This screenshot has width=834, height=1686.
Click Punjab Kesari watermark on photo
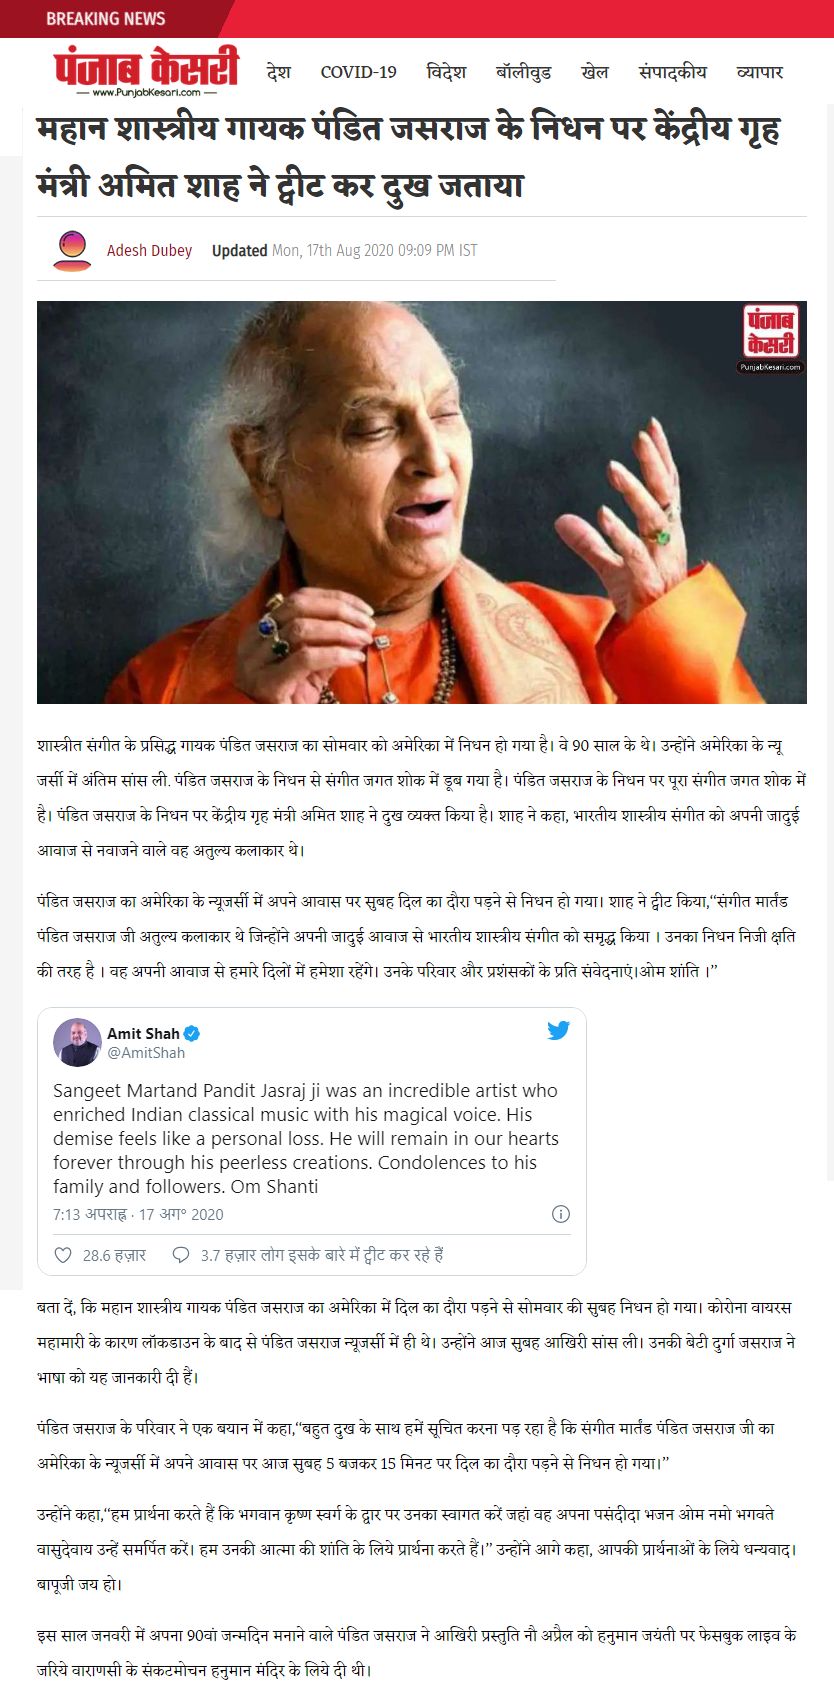(x=771, y=339)
